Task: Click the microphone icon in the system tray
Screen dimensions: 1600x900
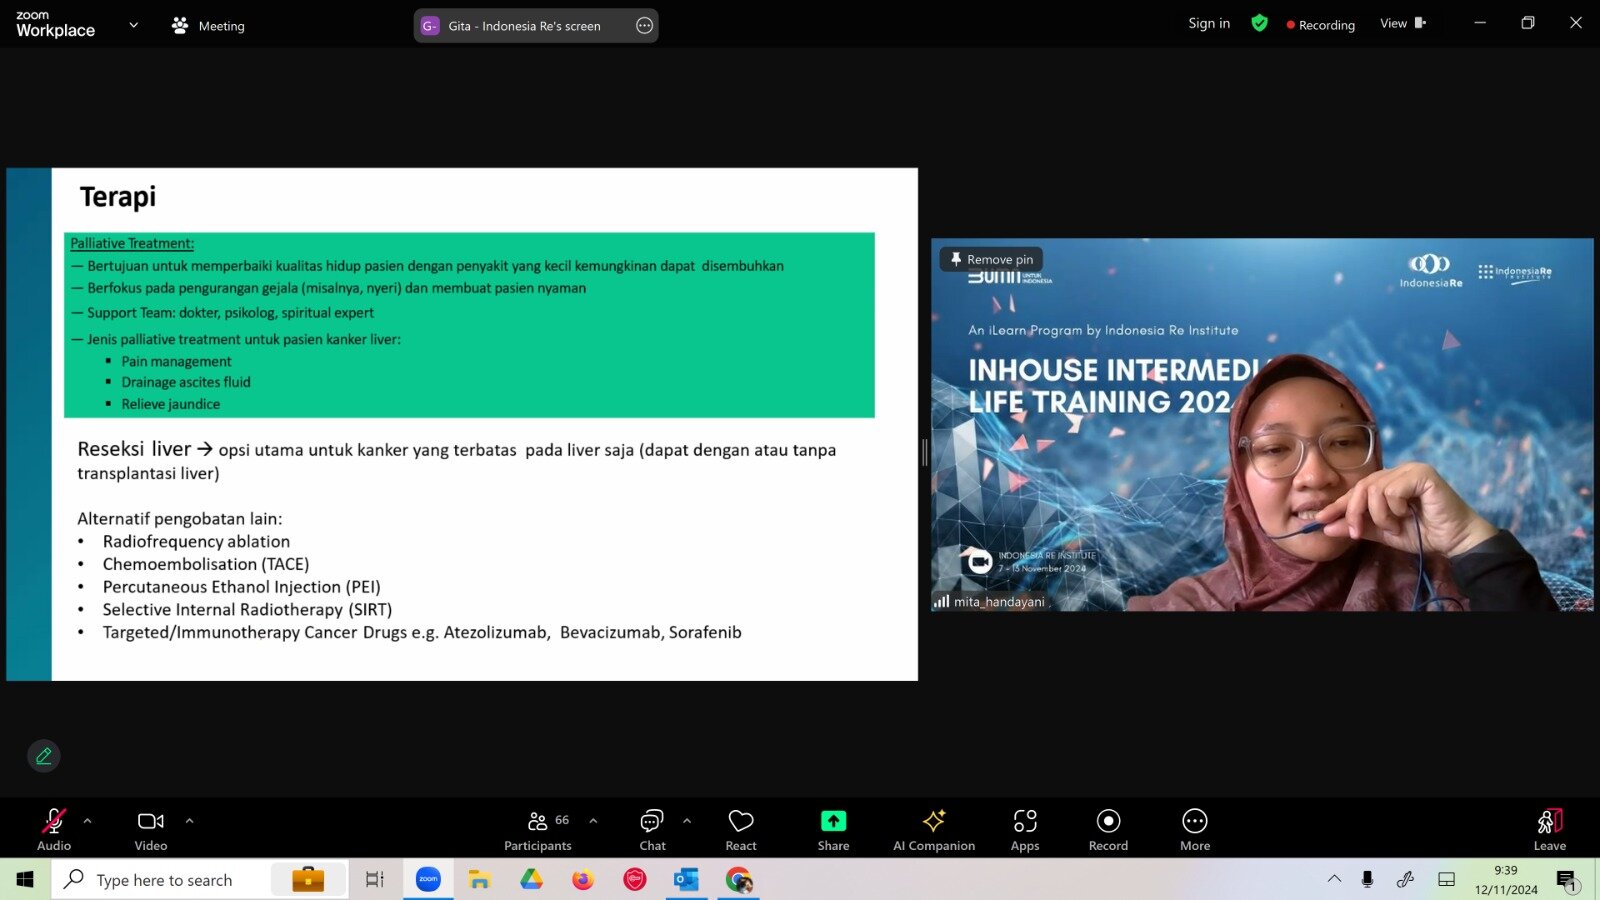Action: click(x=1367, y=880)
